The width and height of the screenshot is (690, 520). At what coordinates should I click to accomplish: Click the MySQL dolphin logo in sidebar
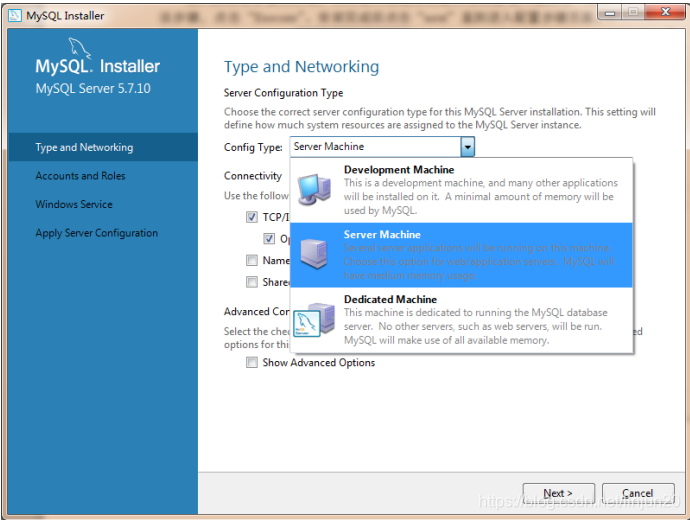79,48
